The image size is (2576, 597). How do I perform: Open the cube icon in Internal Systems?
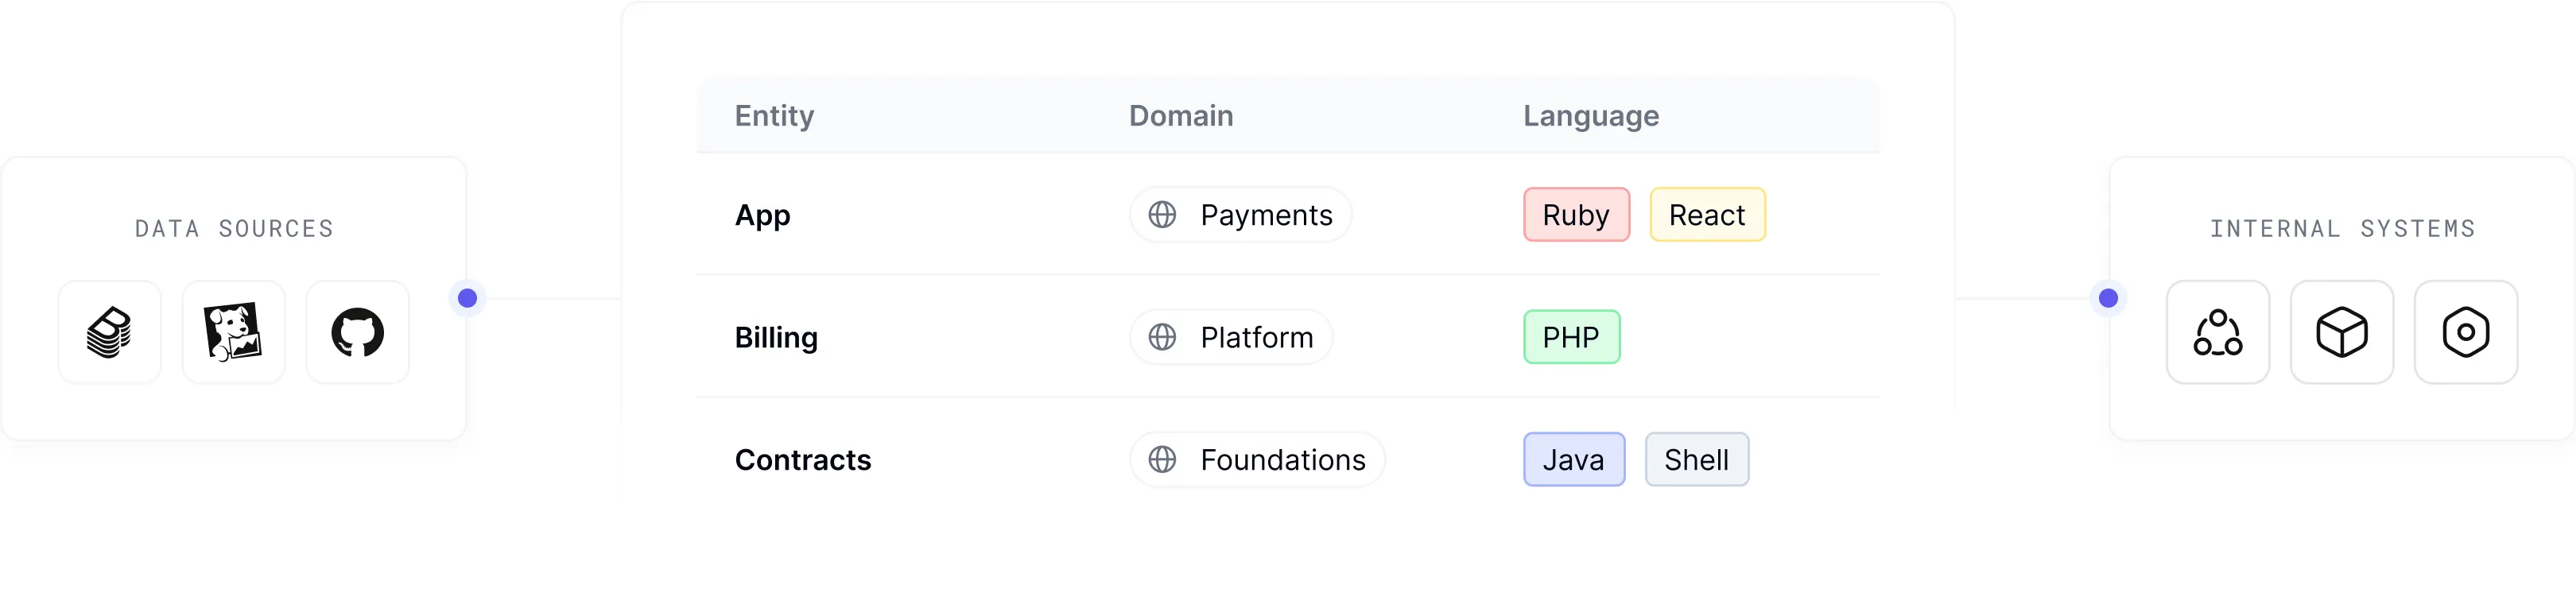pyautogui.click(x=2341, y=332)
